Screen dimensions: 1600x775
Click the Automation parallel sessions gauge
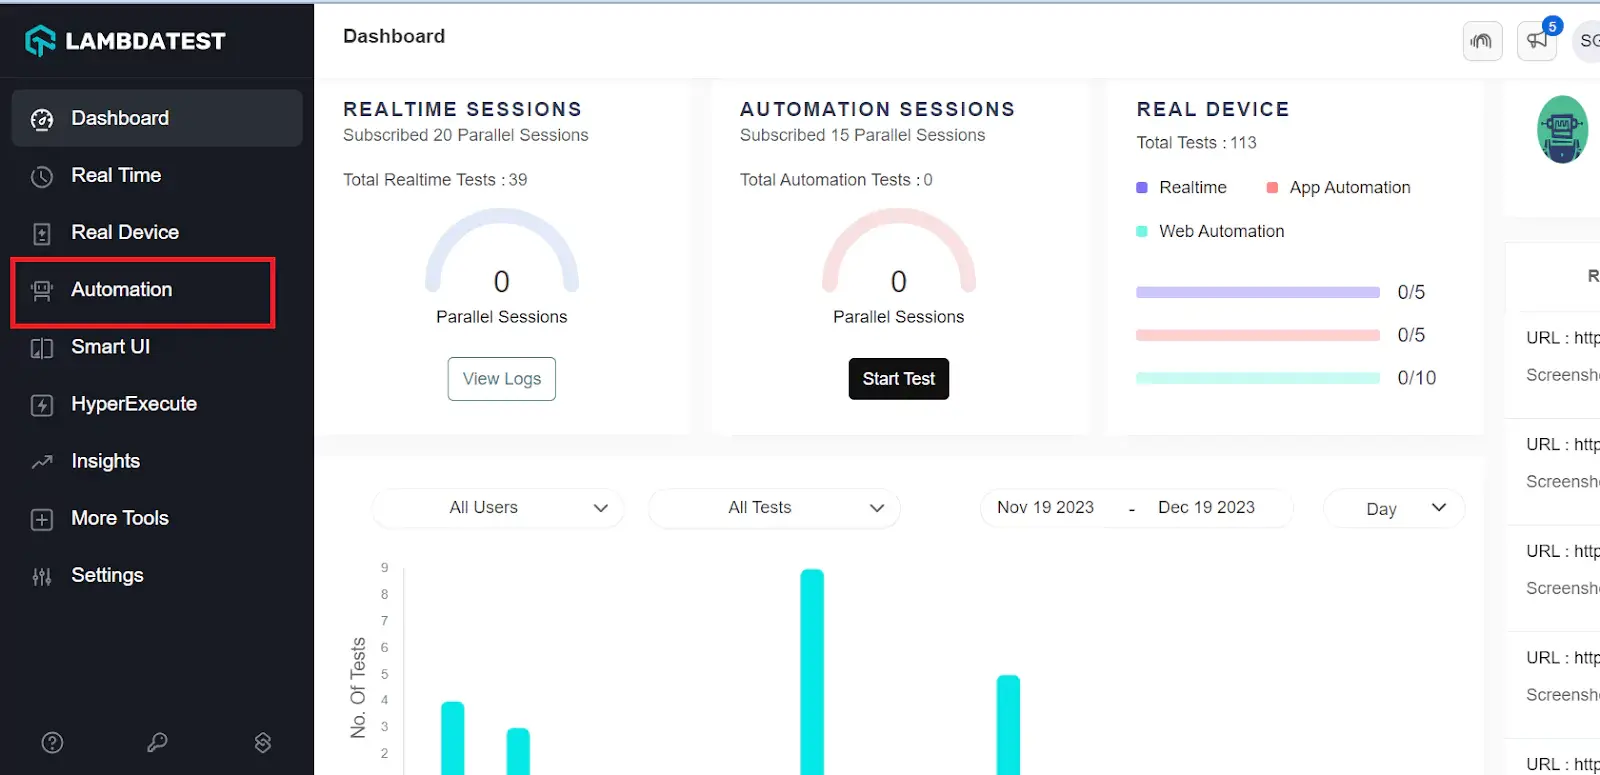899,252
